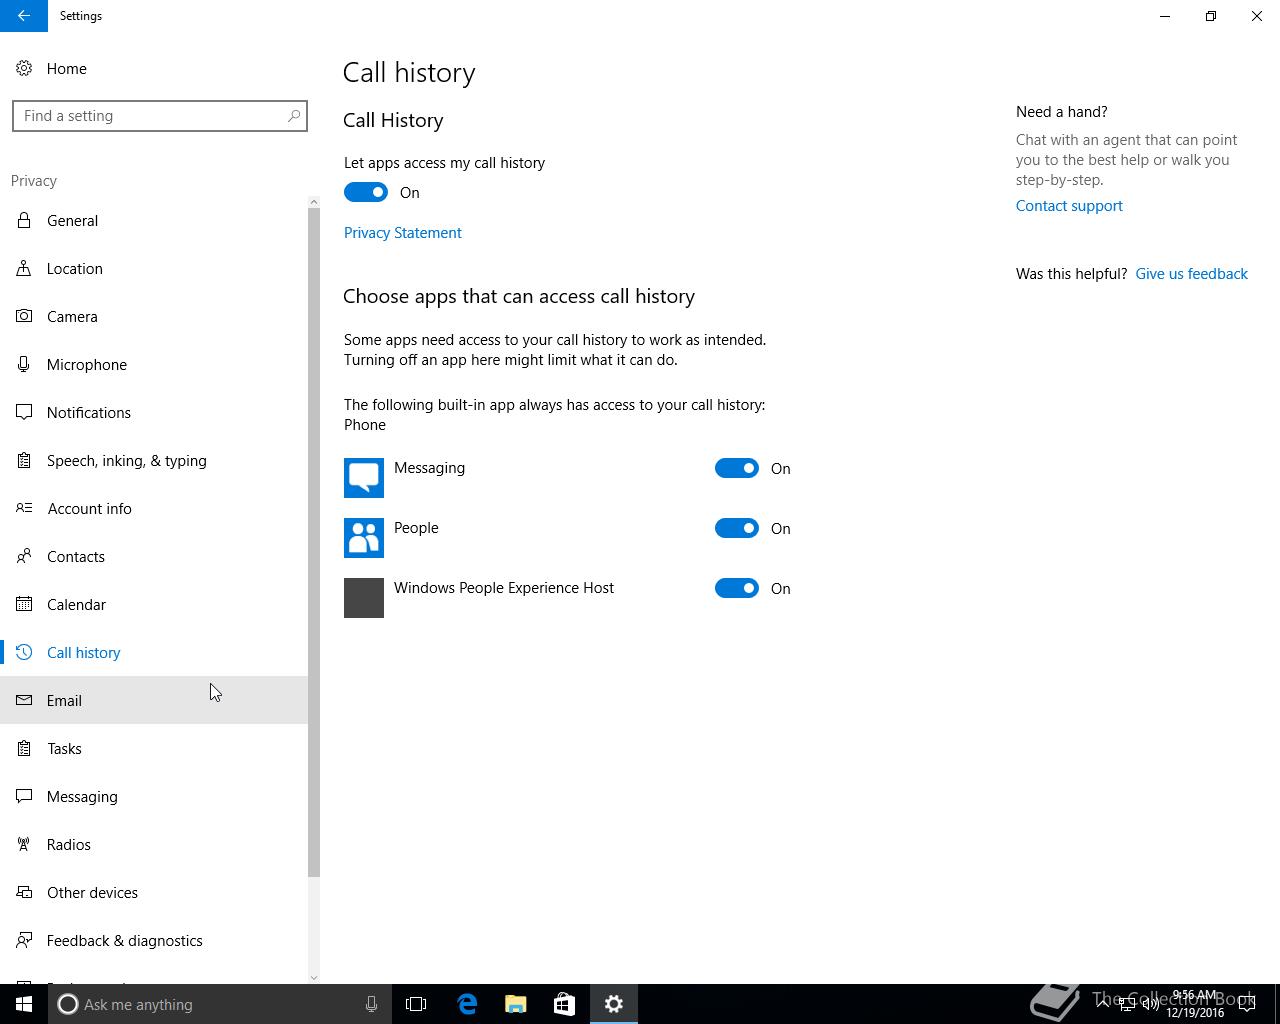The width and height of the screenshot is (1280, 1024).
Task: Open the Store from the taskbar
Action: pos(564,1004)
